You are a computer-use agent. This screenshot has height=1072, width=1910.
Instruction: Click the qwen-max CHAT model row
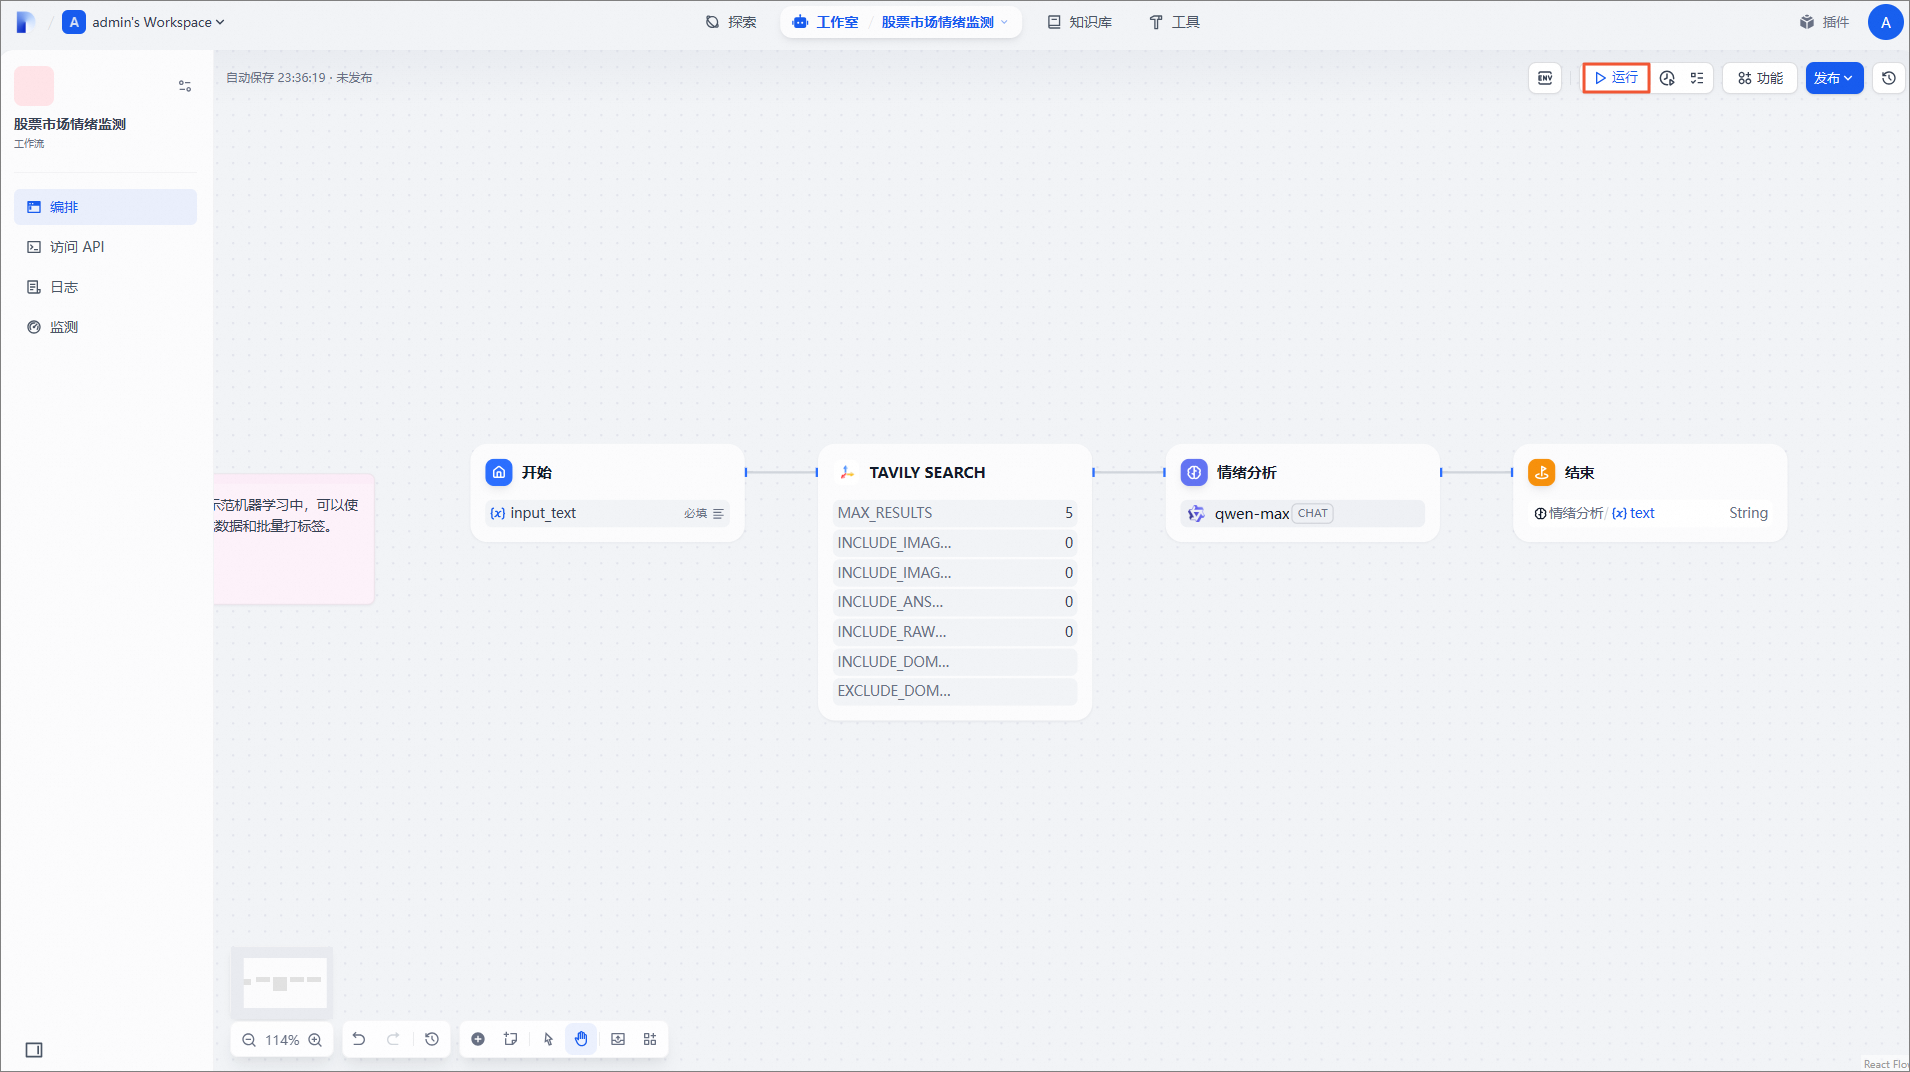[x=1302, y=514]
